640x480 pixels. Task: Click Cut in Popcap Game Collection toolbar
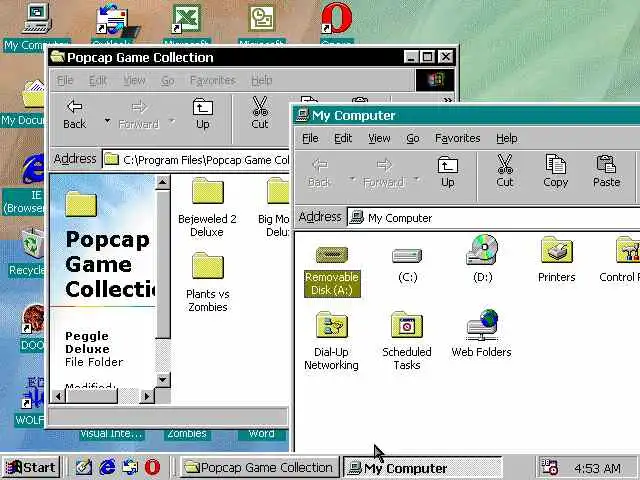coord(260,114)
